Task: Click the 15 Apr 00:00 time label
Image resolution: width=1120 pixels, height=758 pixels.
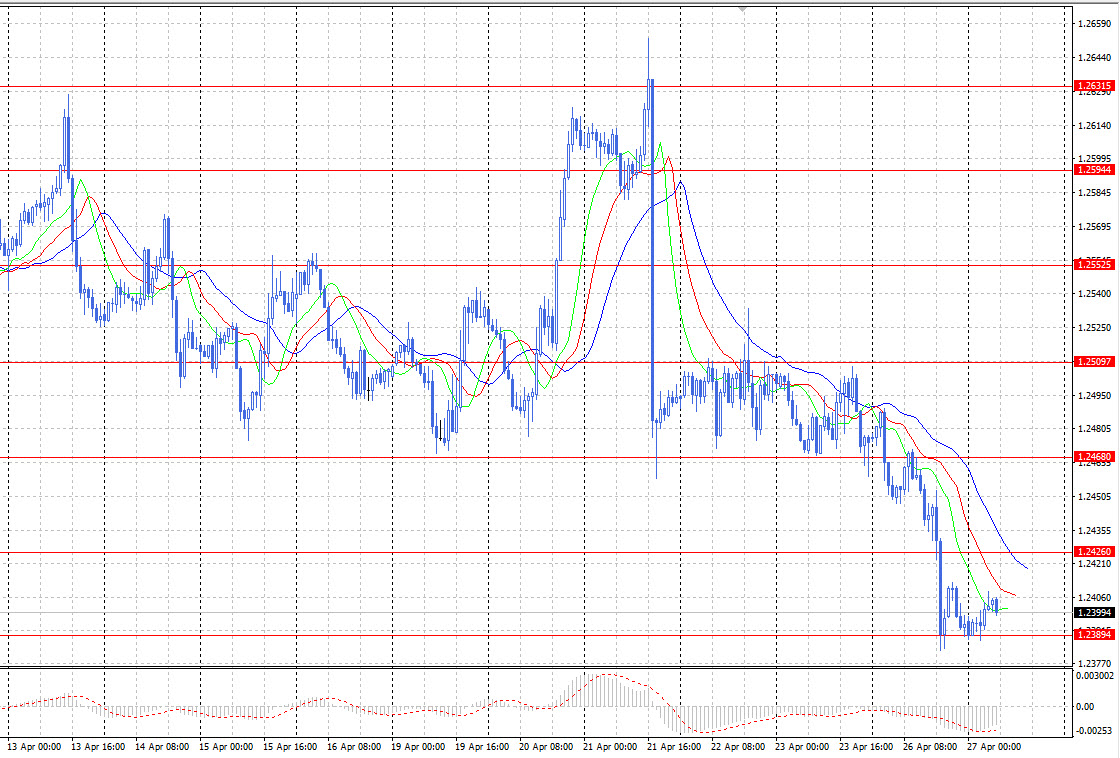Action: click(x=226, y=747)
